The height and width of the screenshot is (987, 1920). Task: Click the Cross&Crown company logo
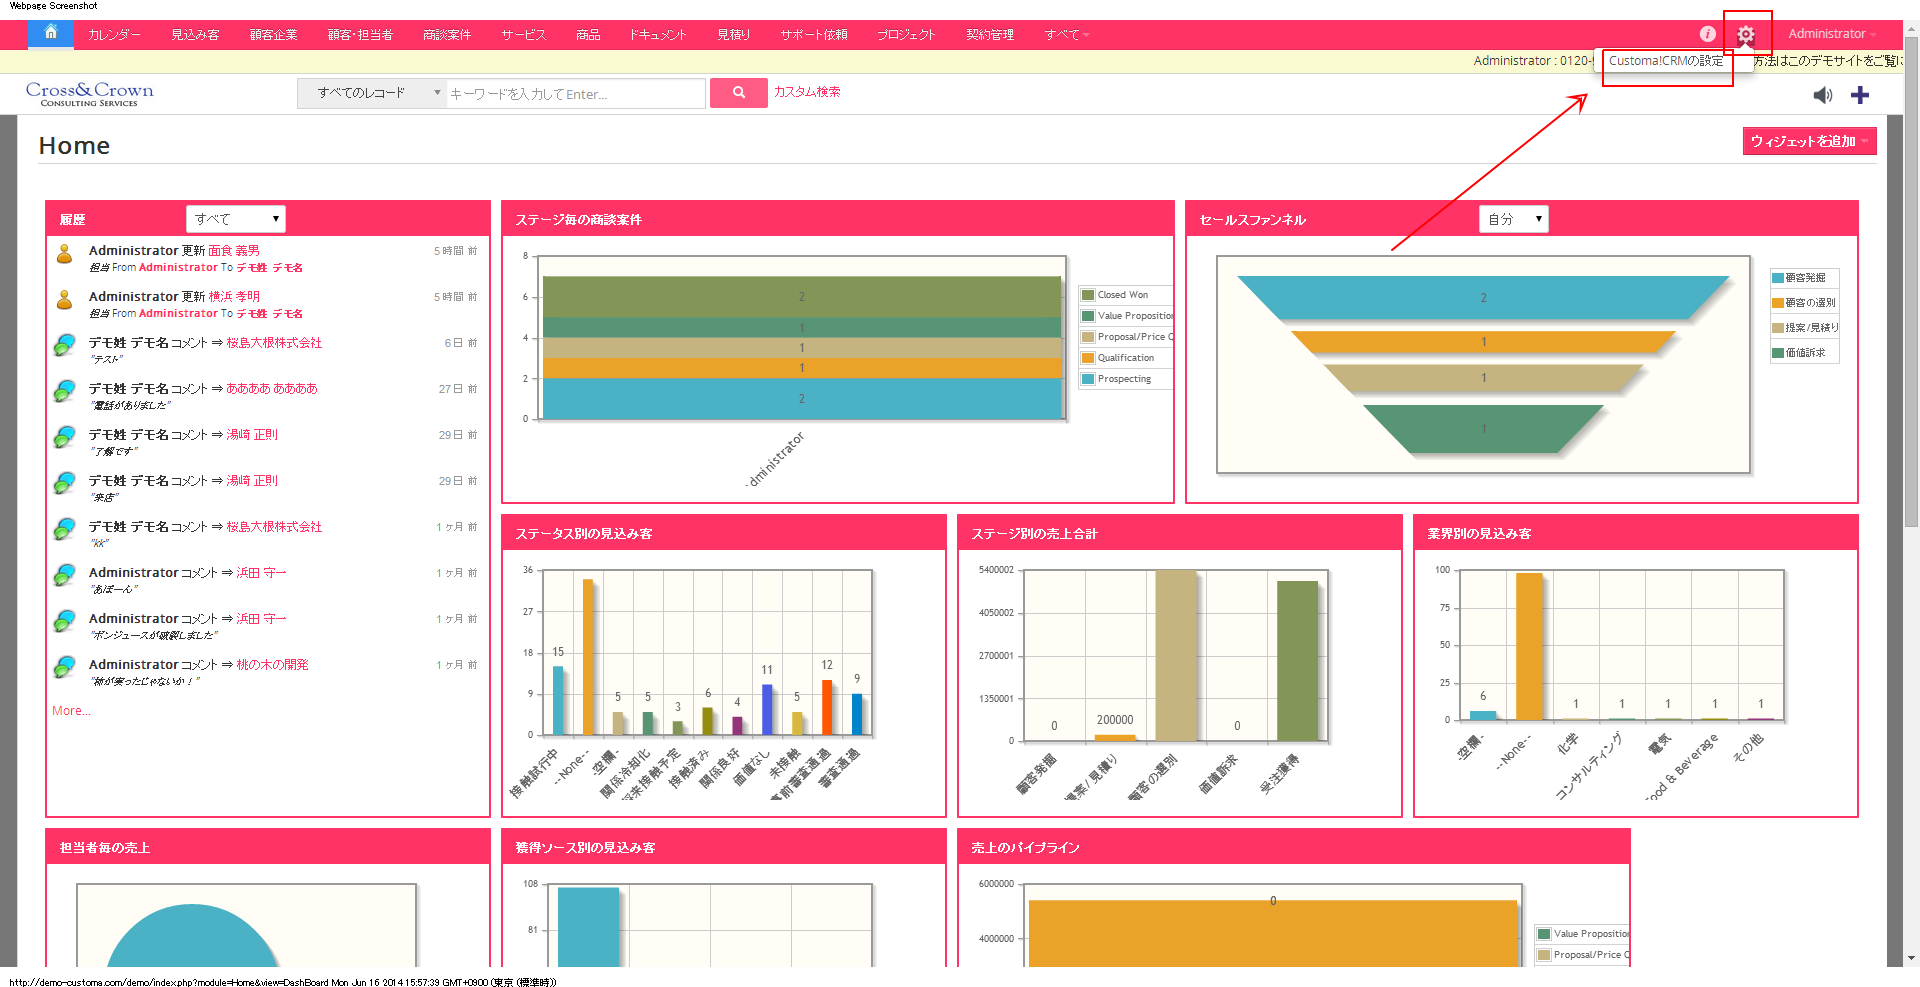click(x=89, y=94)
